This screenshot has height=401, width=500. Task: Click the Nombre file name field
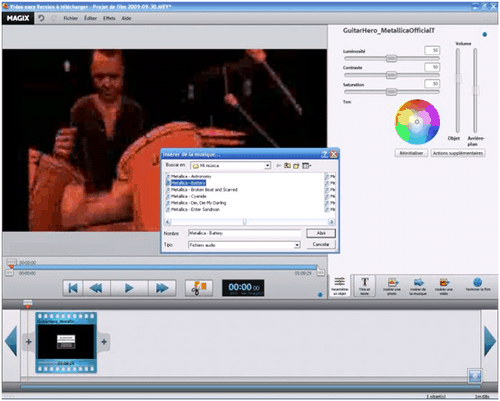tap(244, 233)
